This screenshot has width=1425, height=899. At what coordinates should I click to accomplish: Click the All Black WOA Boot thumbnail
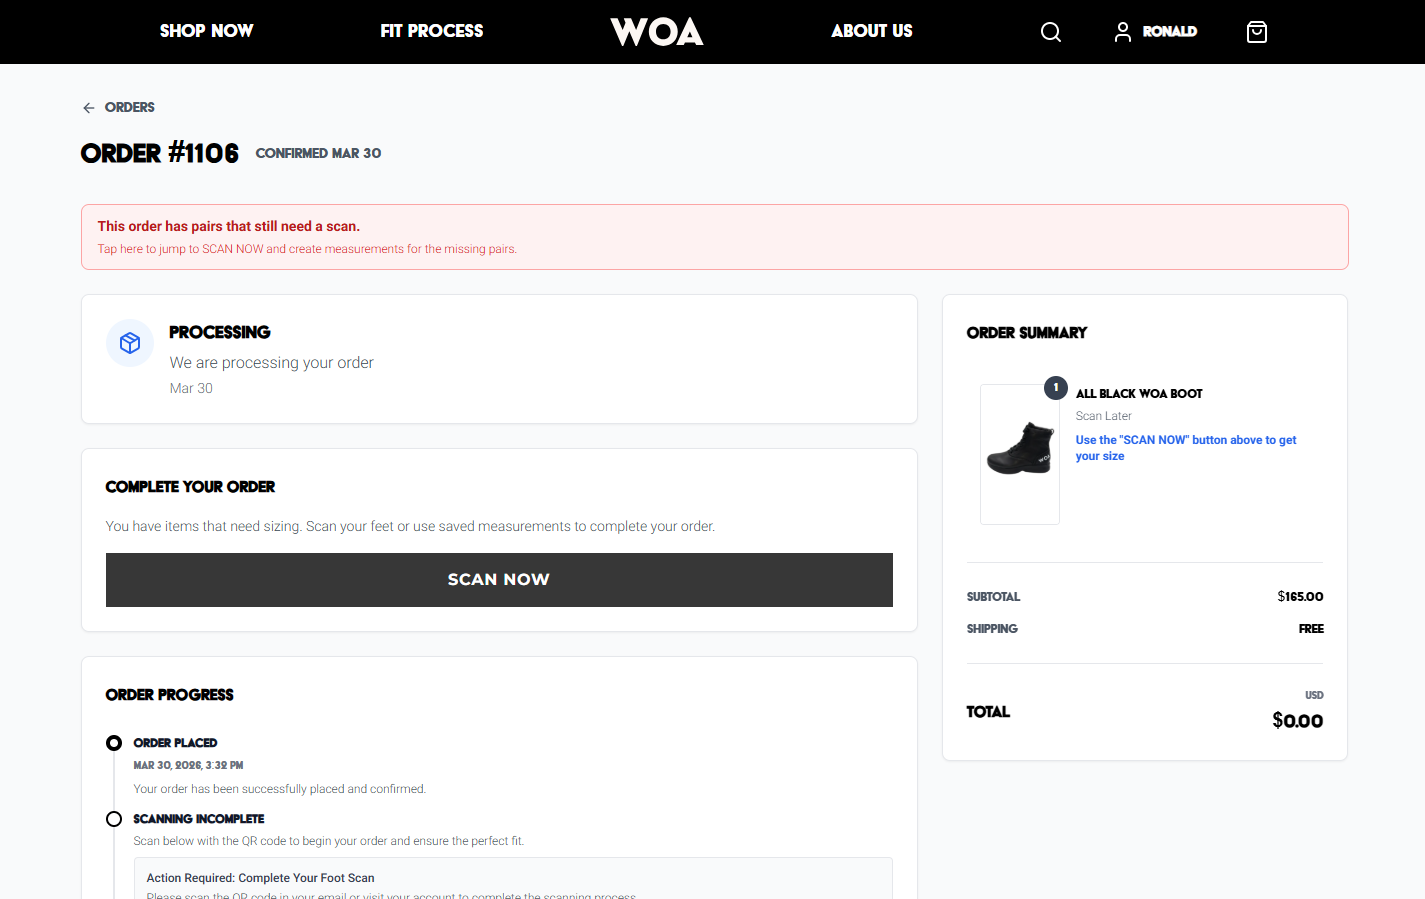[1020, 455]
